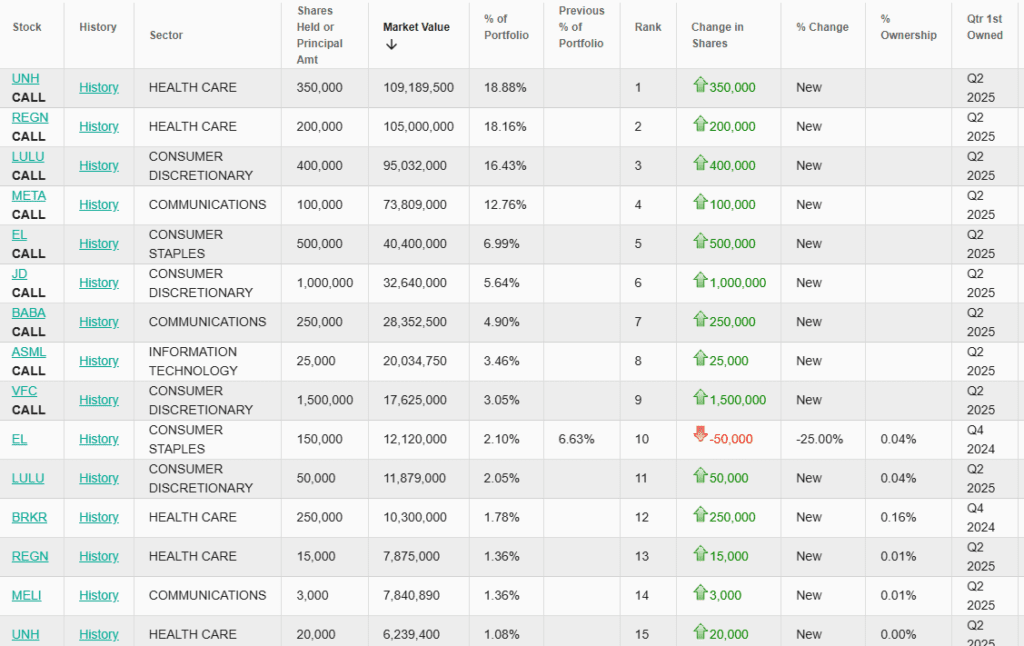Click the green arrow beside 50,000 change

click(700, 476)
